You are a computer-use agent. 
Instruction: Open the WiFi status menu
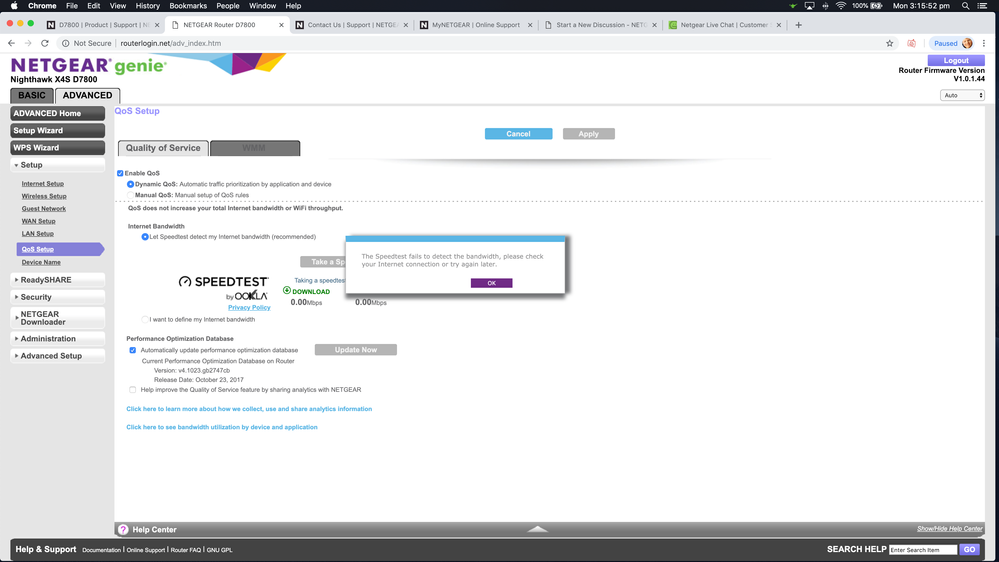[841, 6]
